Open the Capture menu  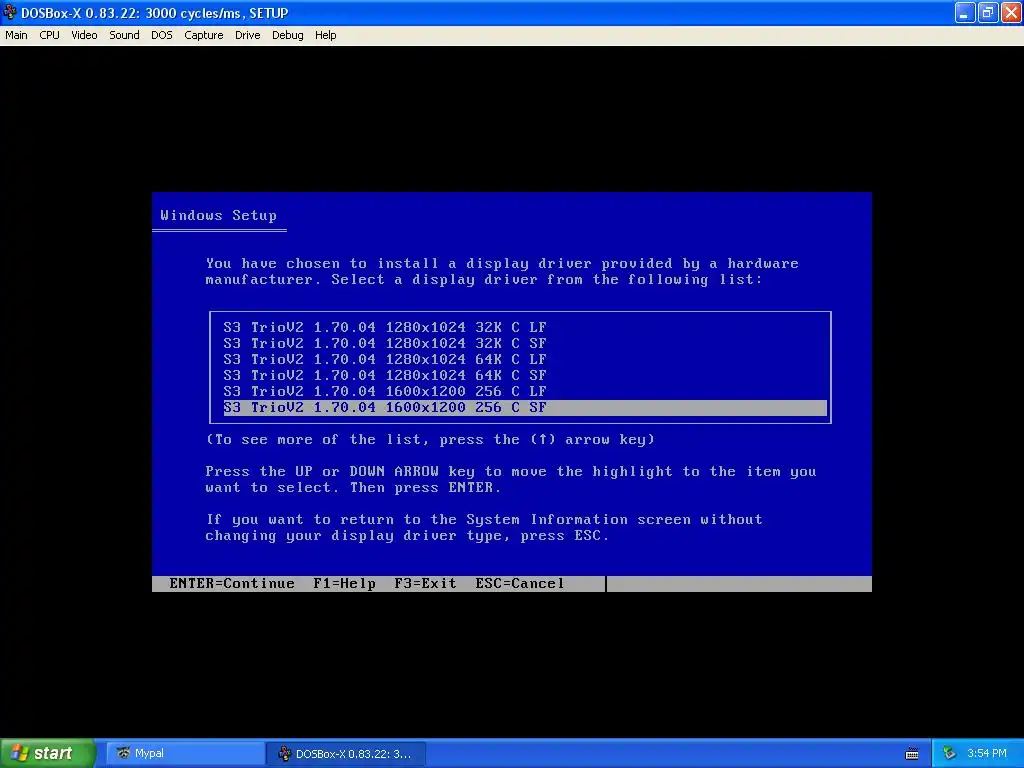click(204, 35)
